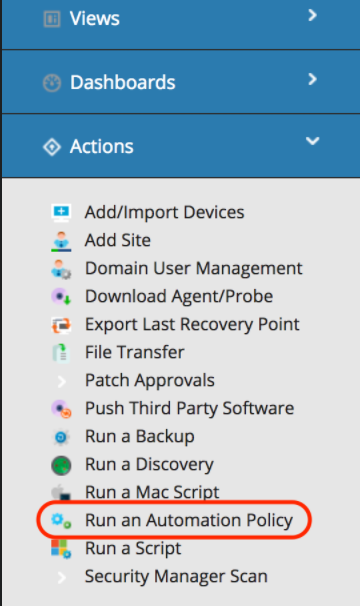Start Run a Backup action
The height and width of the screenshot is (606, 360).
(139, 437)
